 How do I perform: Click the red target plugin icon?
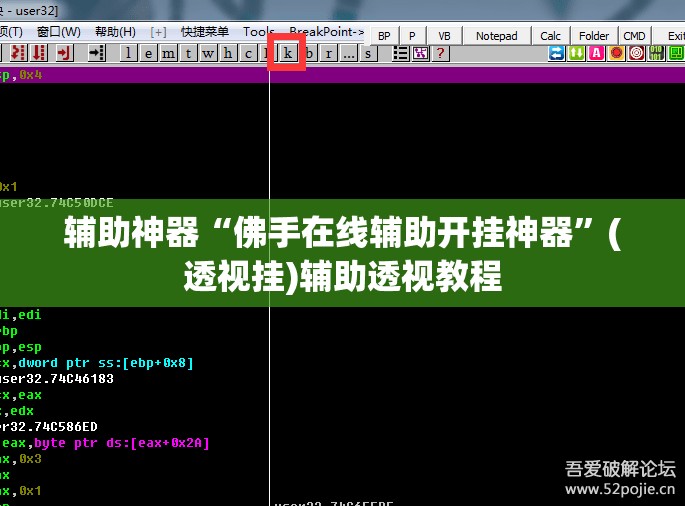pyautogui.click(x=637, y=53)
